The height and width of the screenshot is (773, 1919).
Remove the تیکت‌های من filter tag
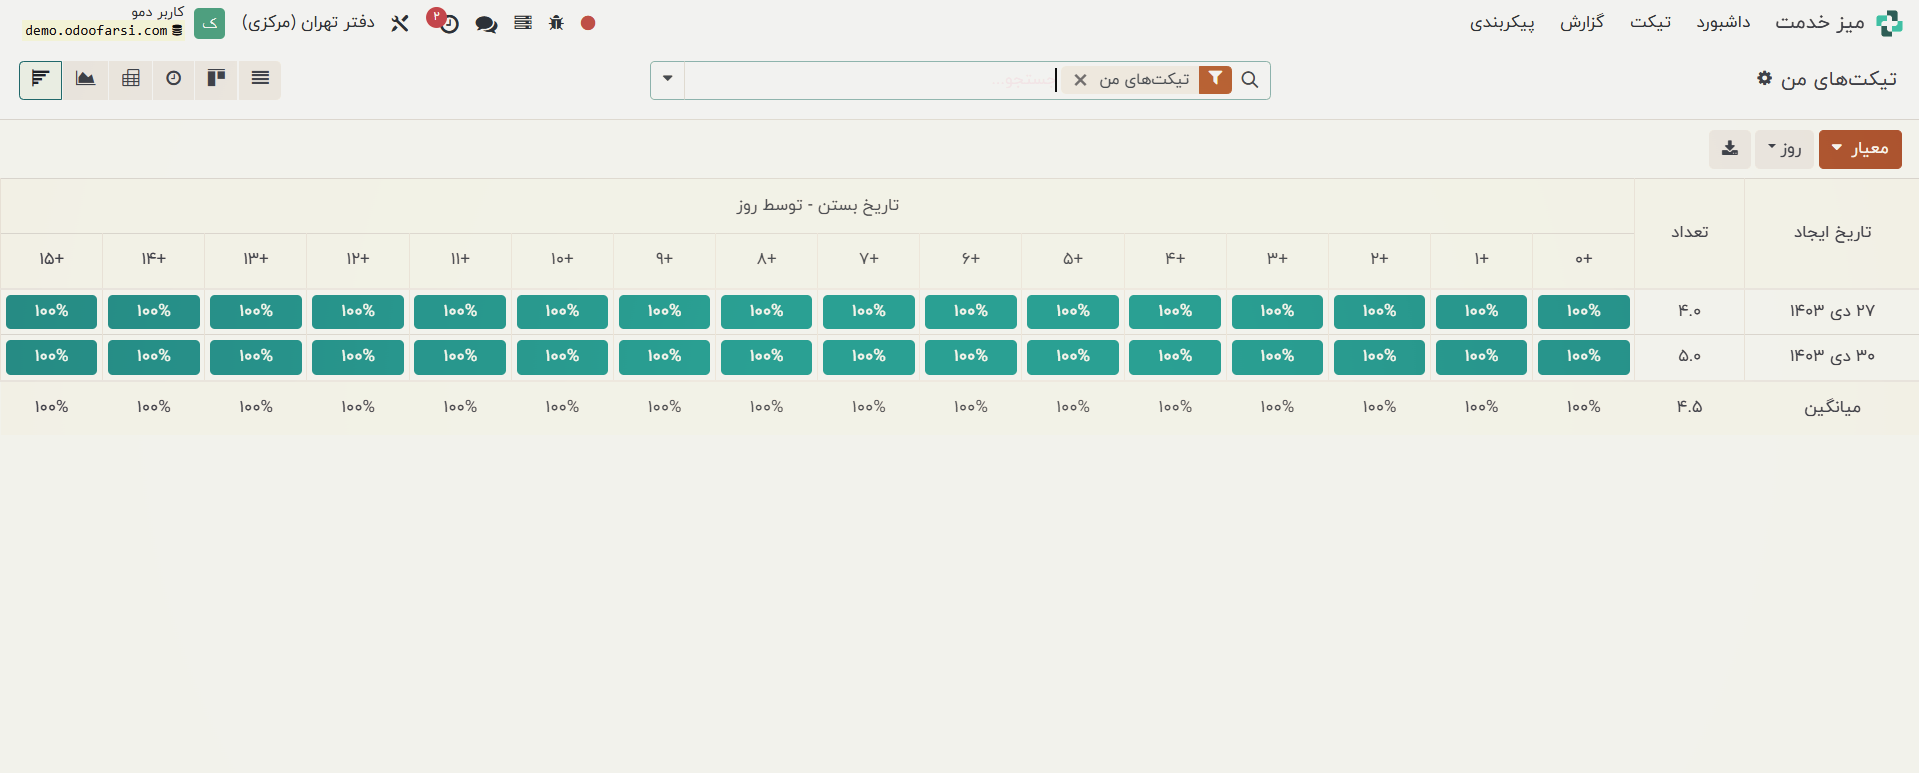tap(1080, 80)
